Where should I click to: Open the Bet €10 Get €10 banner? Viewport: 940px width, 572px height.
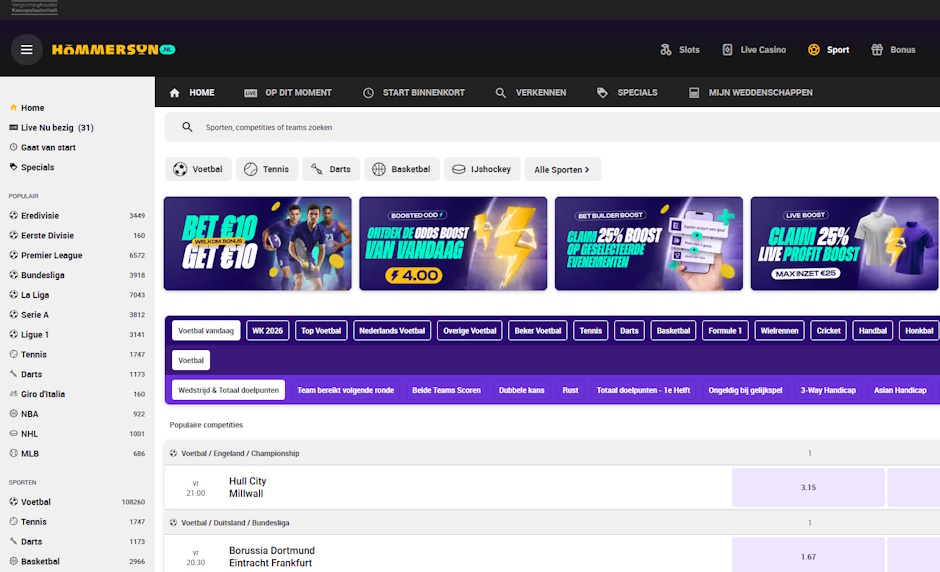click(x=258, y=243)
